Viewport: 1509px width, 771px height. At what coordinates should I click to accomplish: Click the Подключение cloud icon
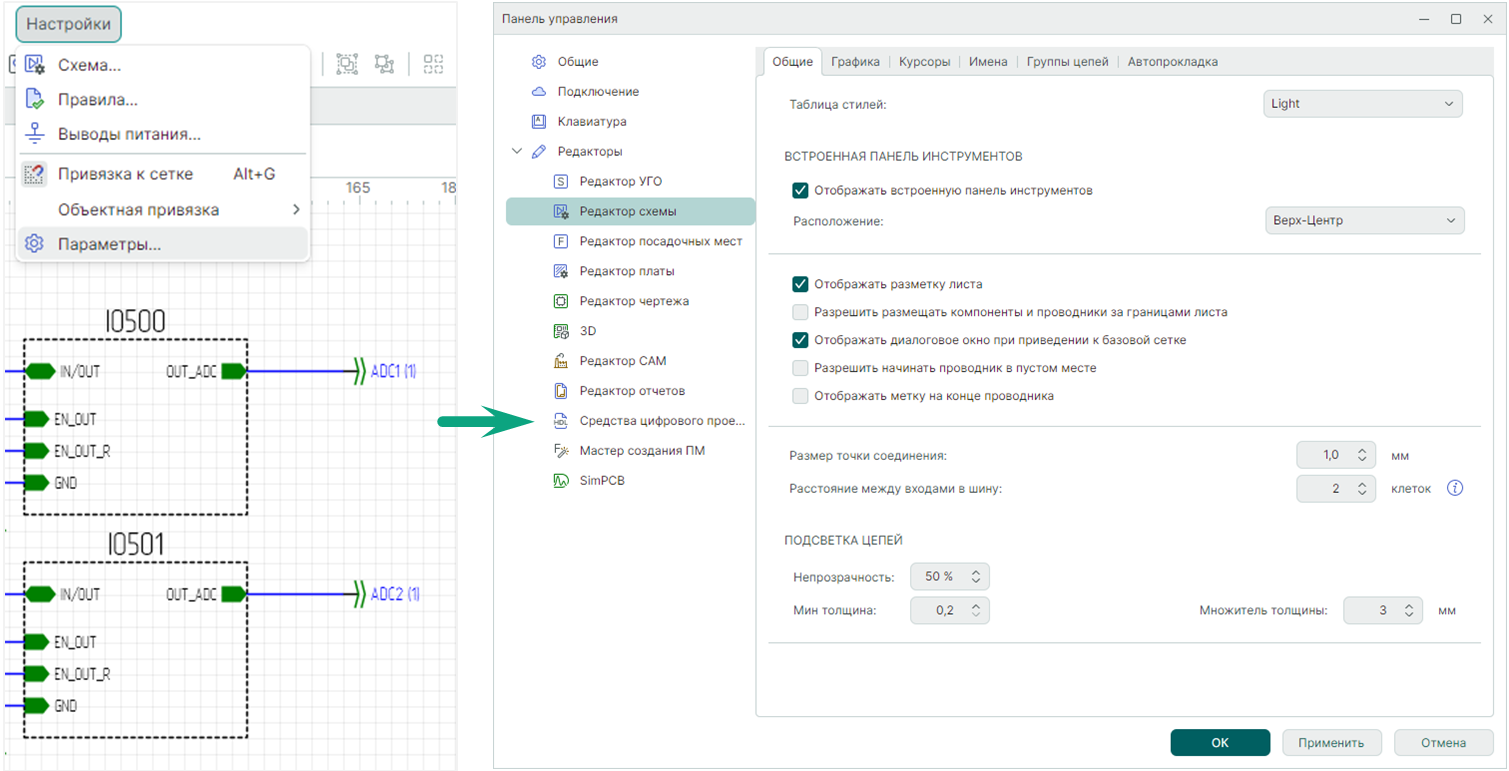click(x=539, y=91)
